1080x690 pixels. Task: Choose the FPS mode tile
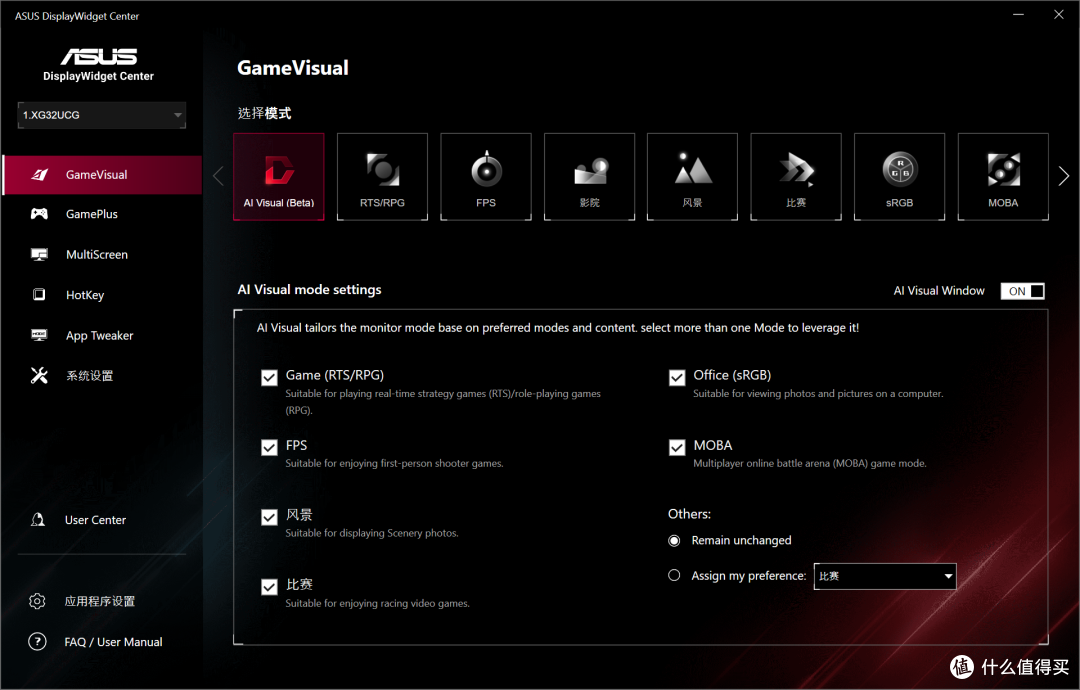[x=486, y=177]
